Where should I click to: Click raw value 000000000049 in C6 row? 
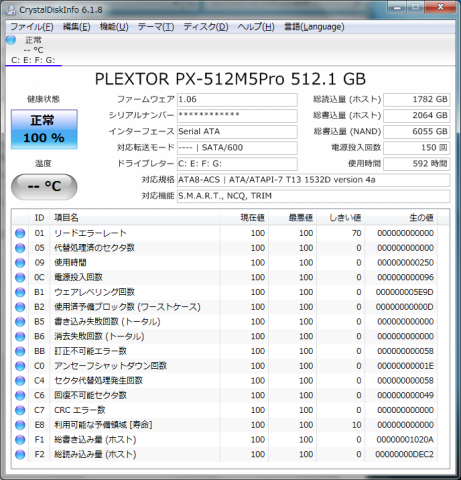tap(405, 395)
